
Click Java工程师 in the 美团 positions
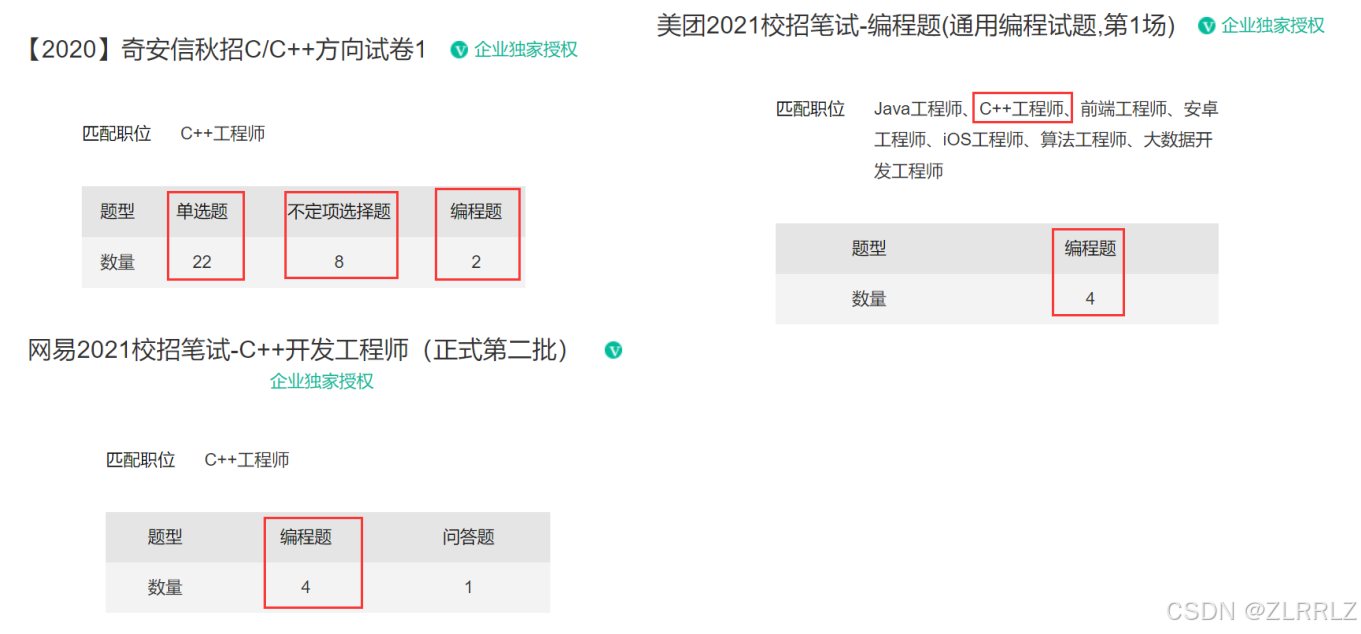pos(919,109)
